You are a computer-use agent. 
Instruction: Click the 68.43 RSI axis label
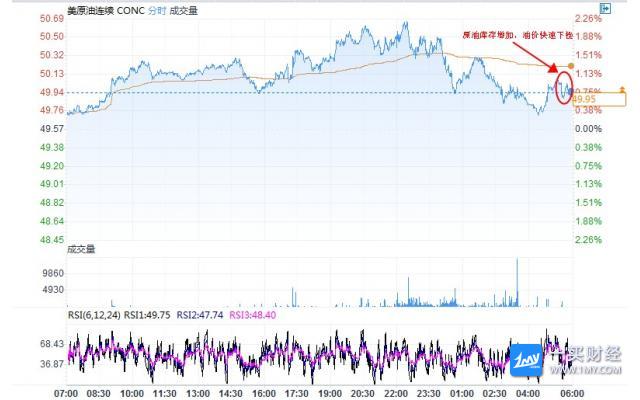(52, 344)
